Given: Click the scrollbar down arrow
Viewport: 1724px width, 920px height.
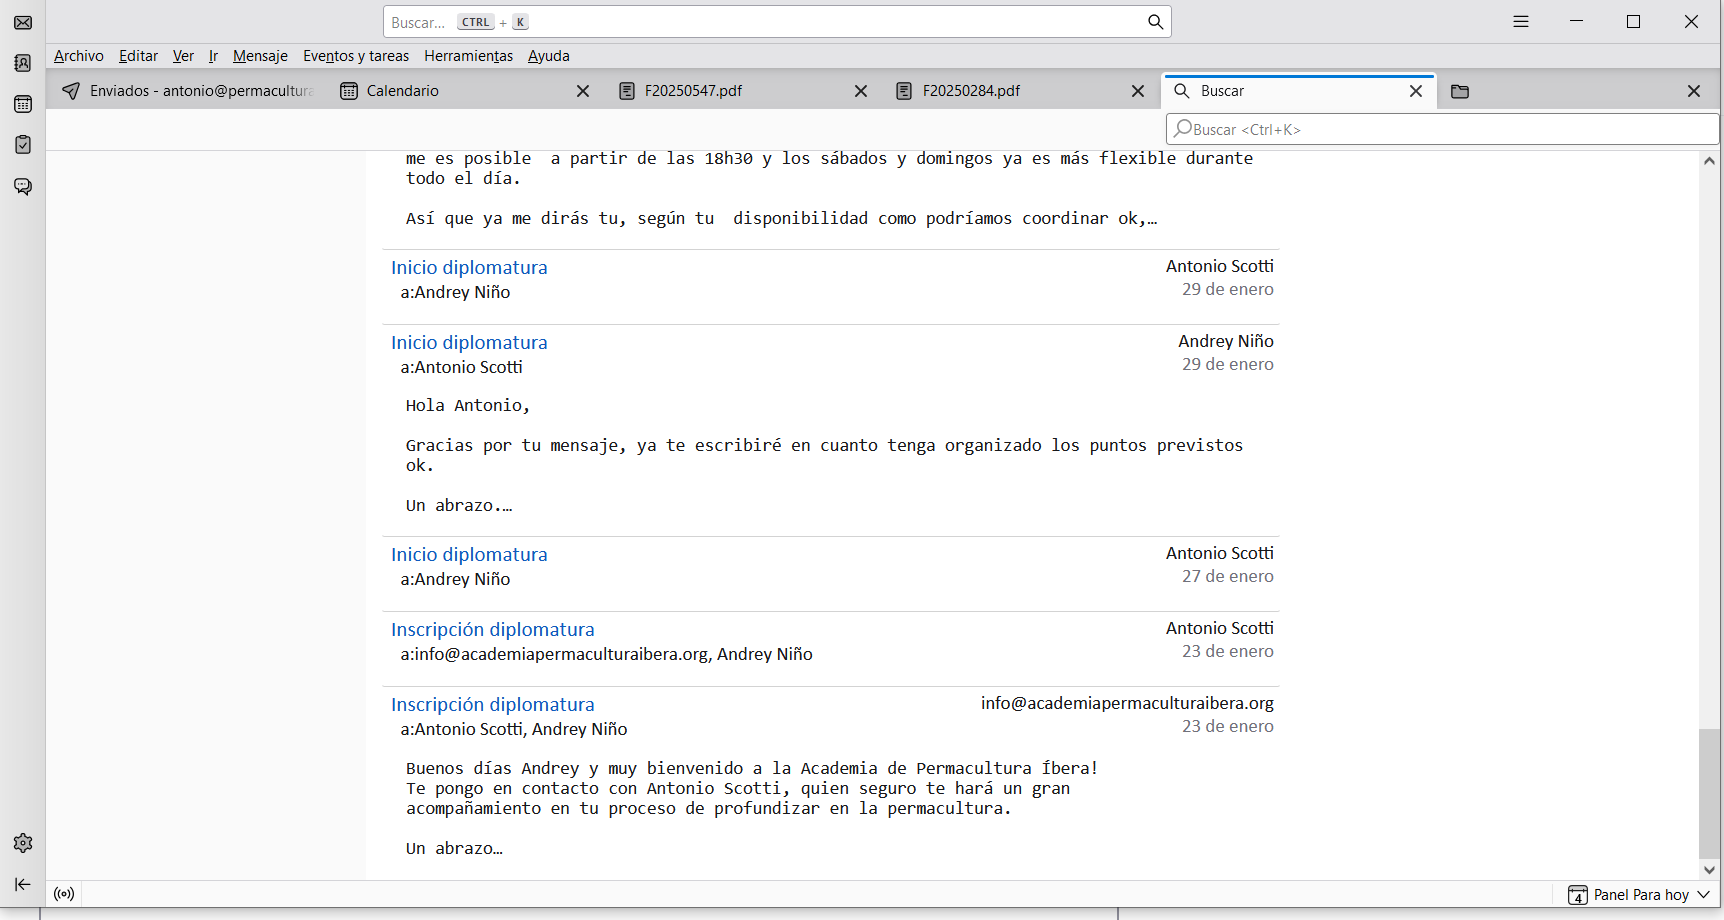Looking at the screenshot, I should coord(1709,870).
